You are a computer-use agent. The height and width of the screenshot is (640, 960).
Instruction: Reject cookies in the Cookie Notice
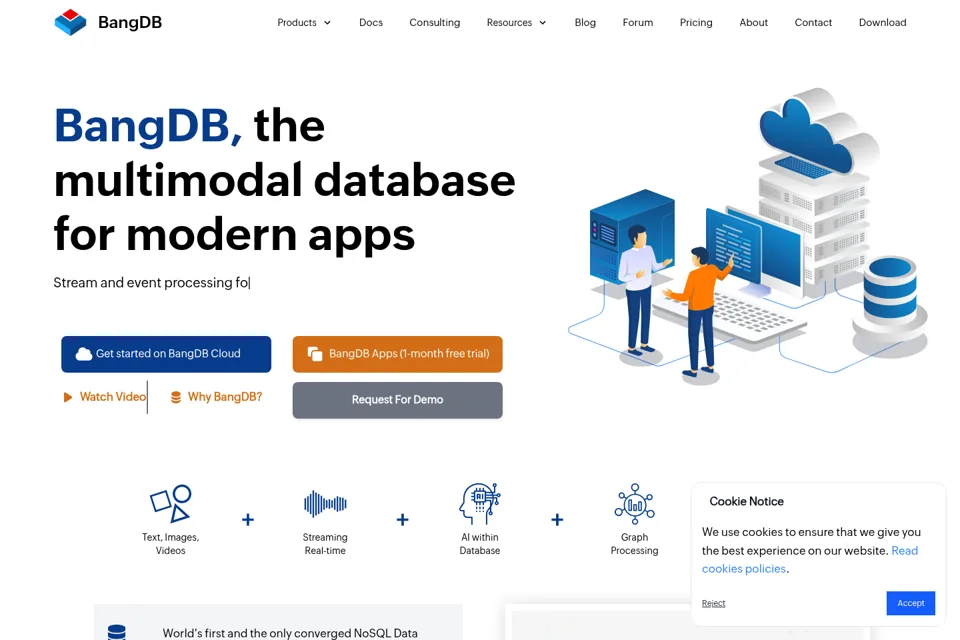pos(713,603)
